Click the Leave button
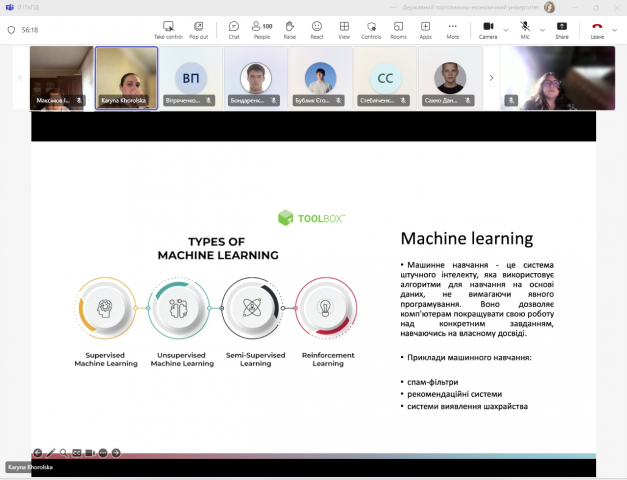The width and height of the screenshot is (627, 480). 597,29
